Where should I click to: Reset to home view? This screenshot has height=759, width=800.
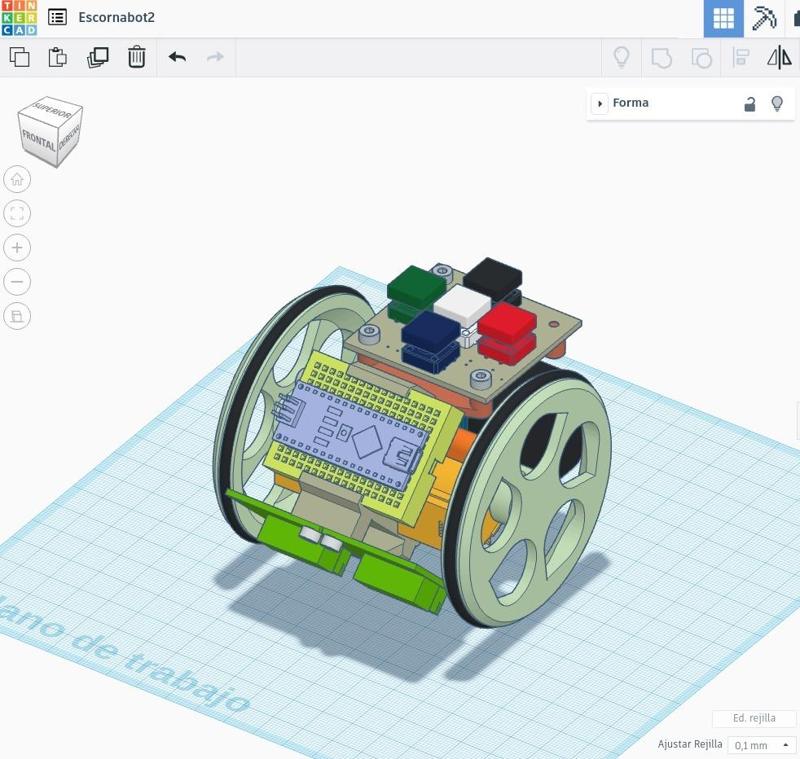coord(17,180)
